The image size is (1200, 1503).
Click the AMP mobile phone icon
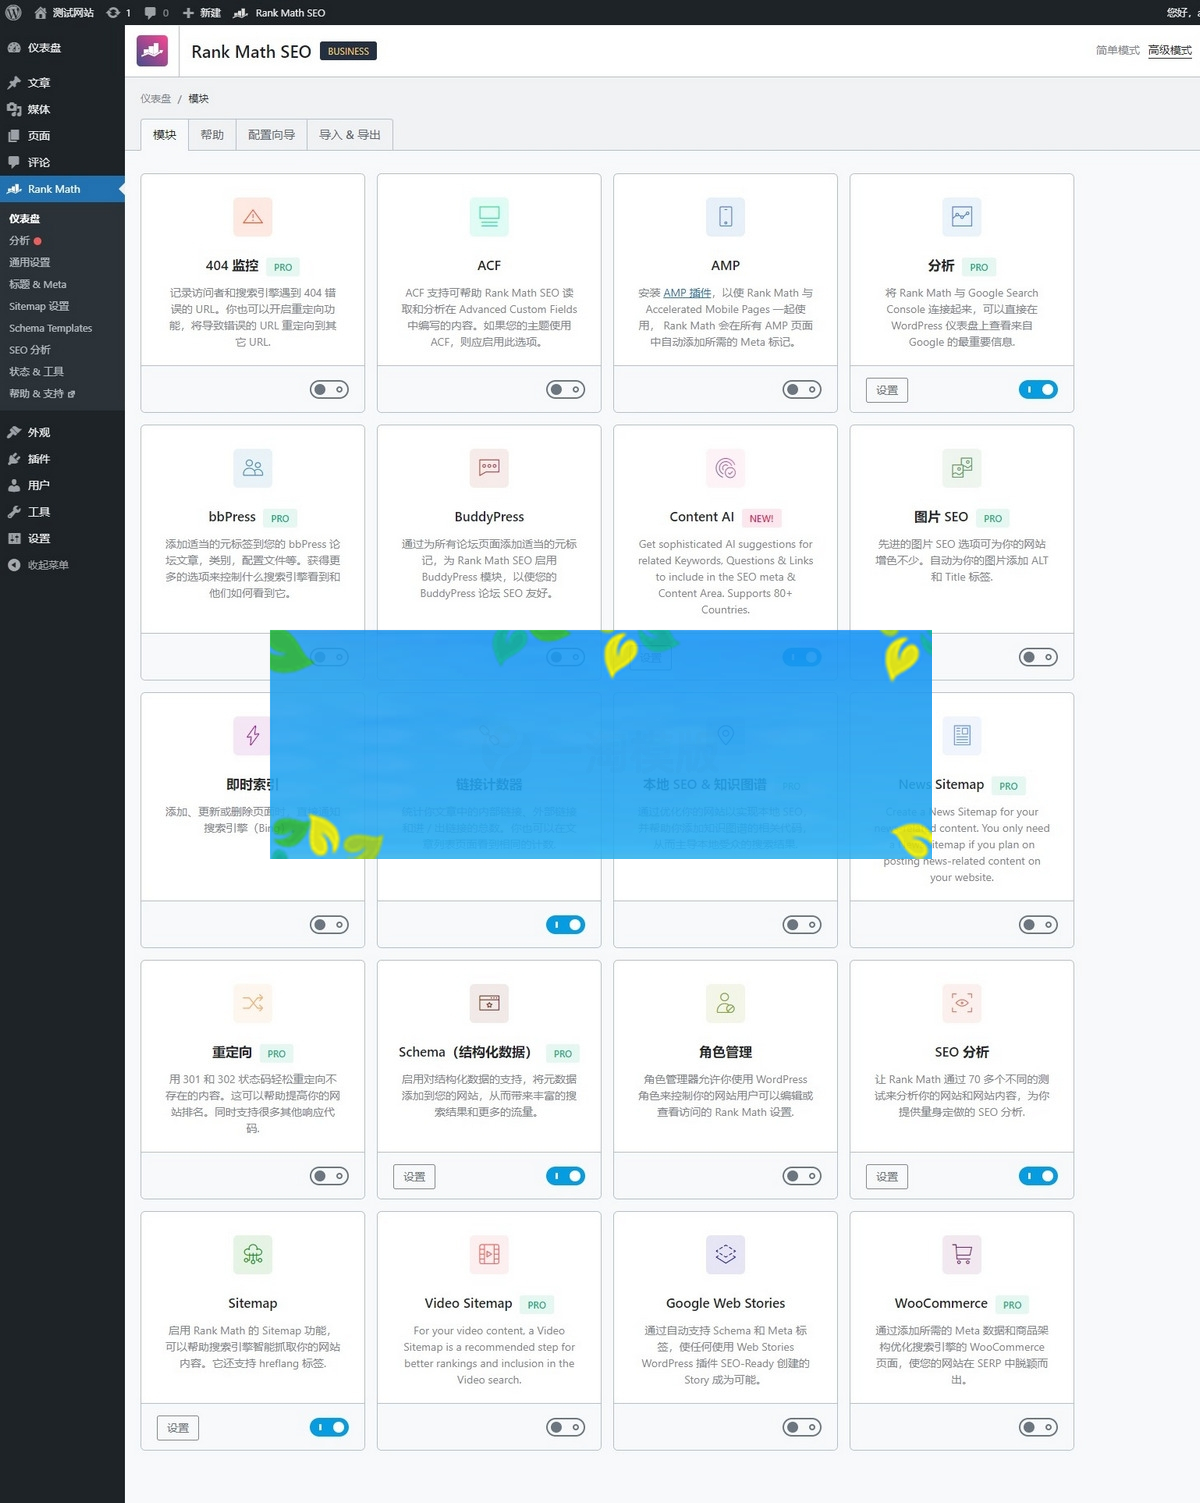[725, 217]
